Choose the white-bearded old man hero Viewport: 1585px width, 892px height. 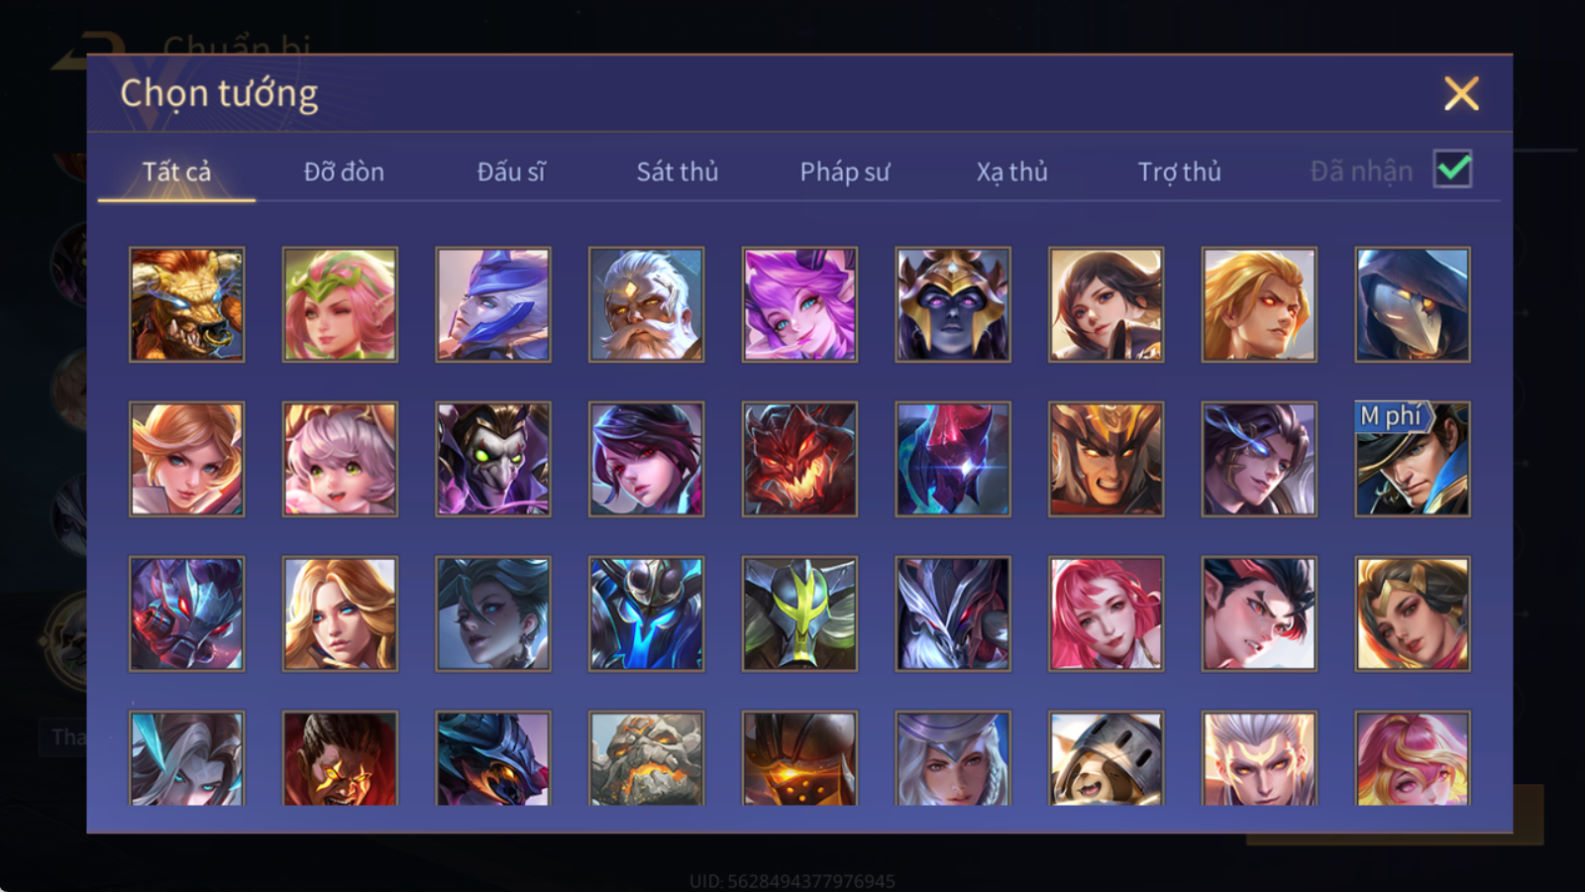pos(646,305)
